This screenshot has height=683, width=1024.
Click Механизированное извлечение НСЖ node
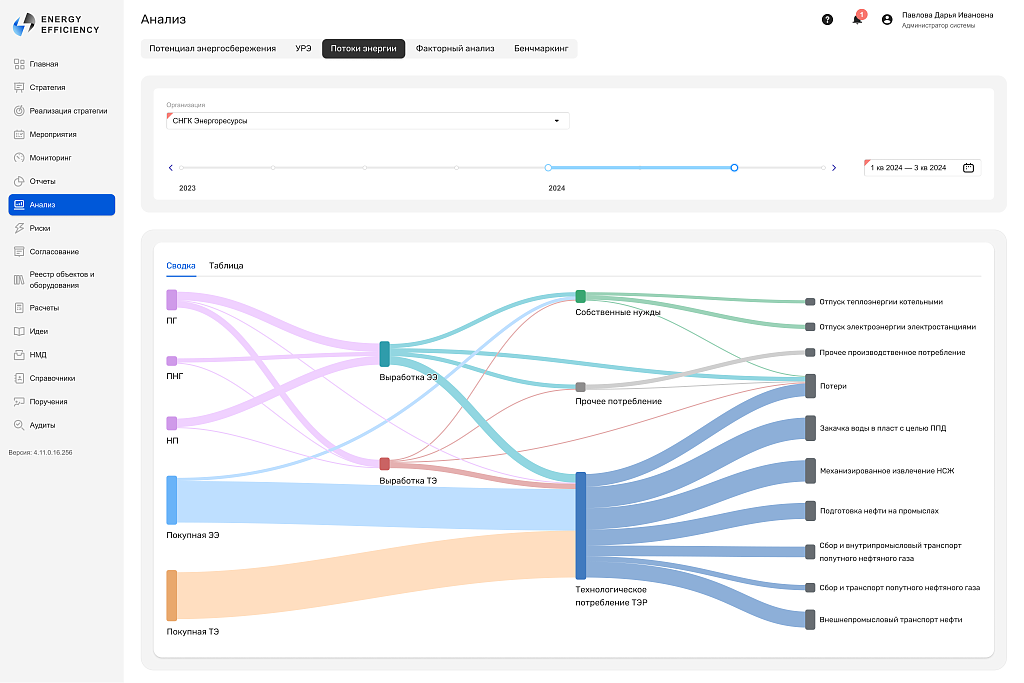pyautogui.click(x=810, y=471)
